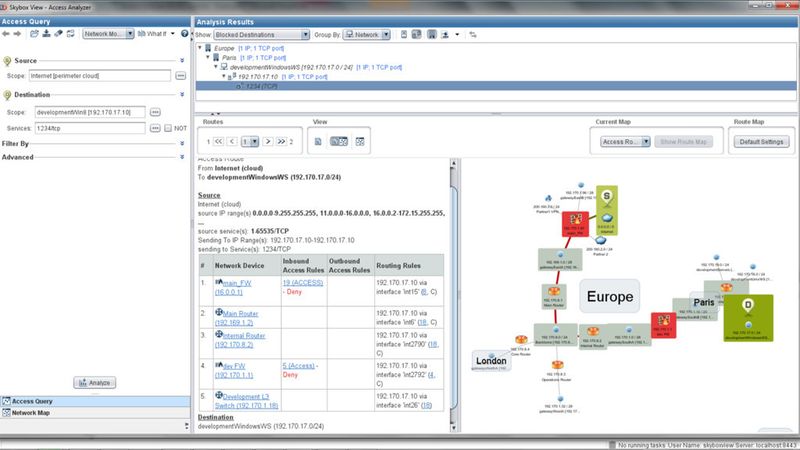Select the developmentWindowsWS tree row
The image size is (800, 450).
pyautogui.click(x=316, y=67)
